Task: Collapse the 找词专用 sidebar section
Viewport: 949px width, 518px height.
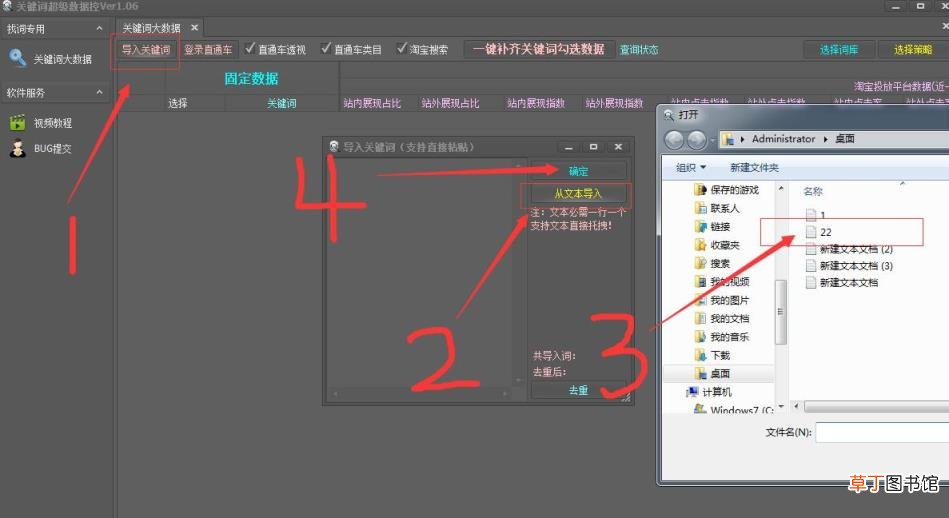Action: point(99,28)
